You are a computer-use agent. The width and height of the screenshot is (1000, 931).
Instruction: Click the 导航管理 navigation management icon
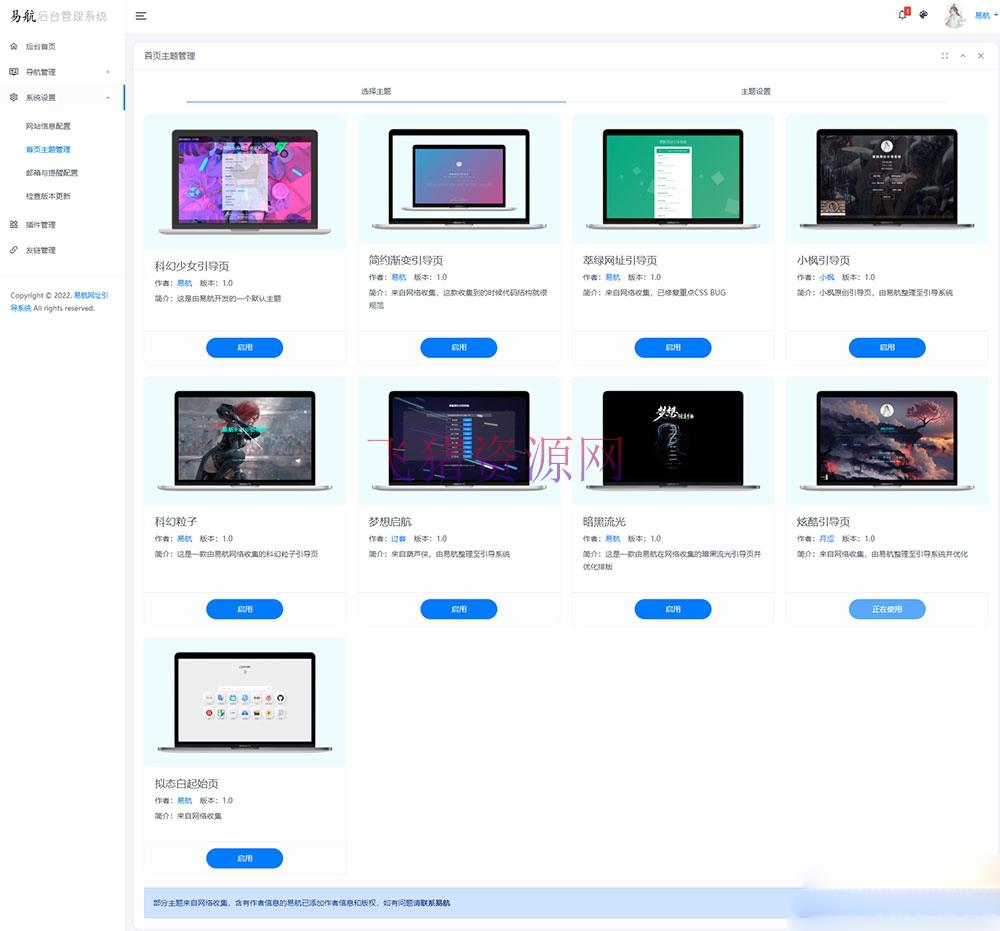[x=14, y=71]
